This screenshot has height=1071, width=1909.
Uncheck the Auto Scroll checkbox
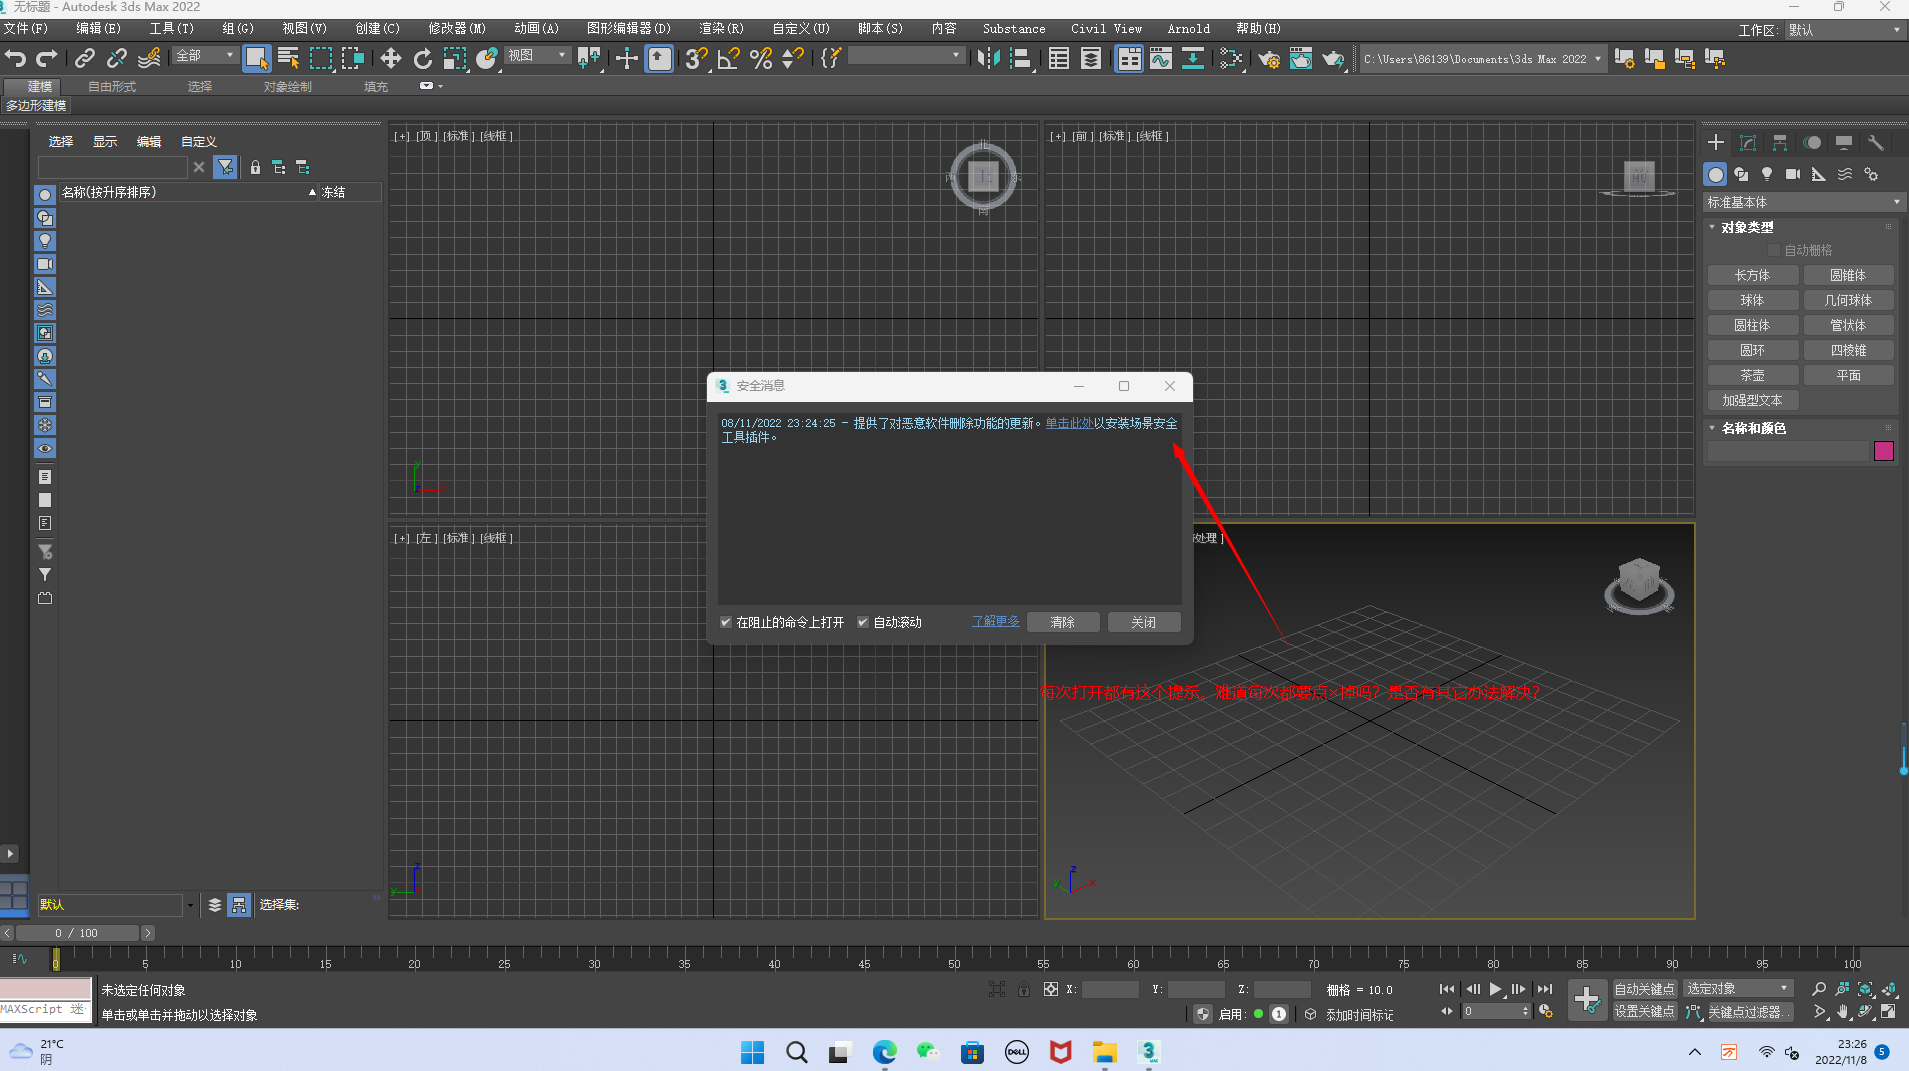pos(863,622)
